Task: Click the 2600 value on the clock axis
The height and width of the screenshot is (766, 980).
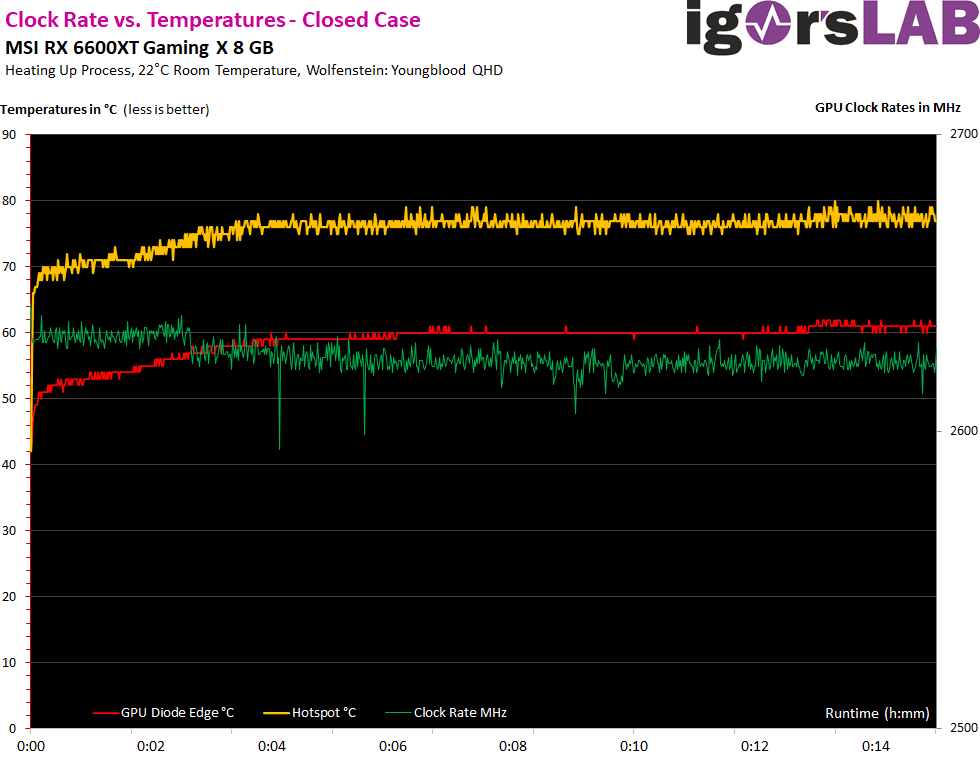Action: [x=964, y=431]
